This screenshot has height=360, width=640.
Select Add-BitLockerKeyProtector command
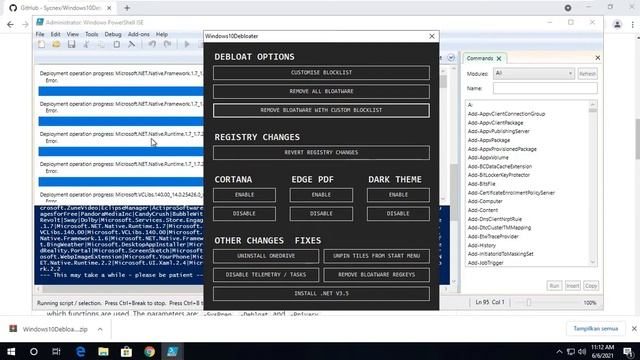[x=499, y=175]
